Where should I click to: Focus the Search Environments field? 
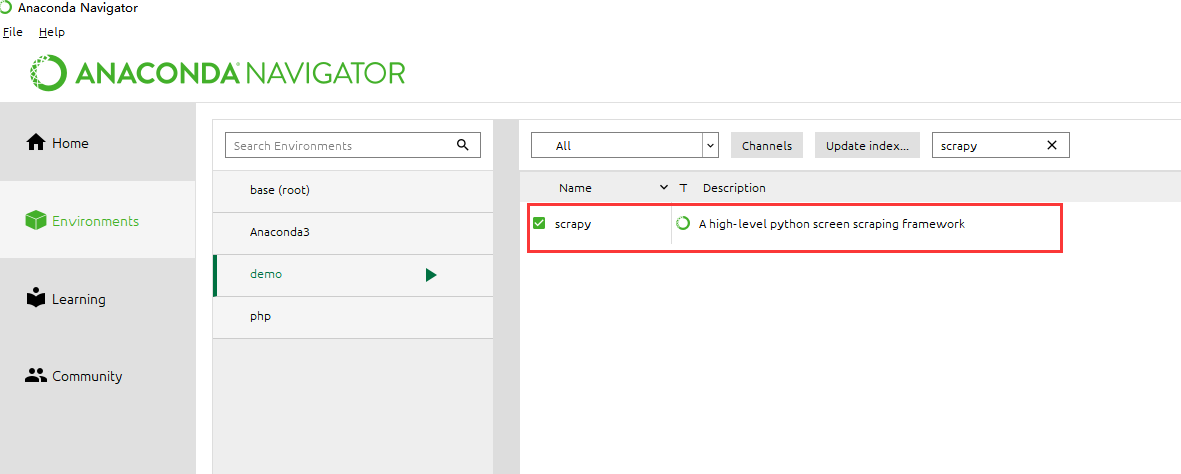[x=352, y=145]
